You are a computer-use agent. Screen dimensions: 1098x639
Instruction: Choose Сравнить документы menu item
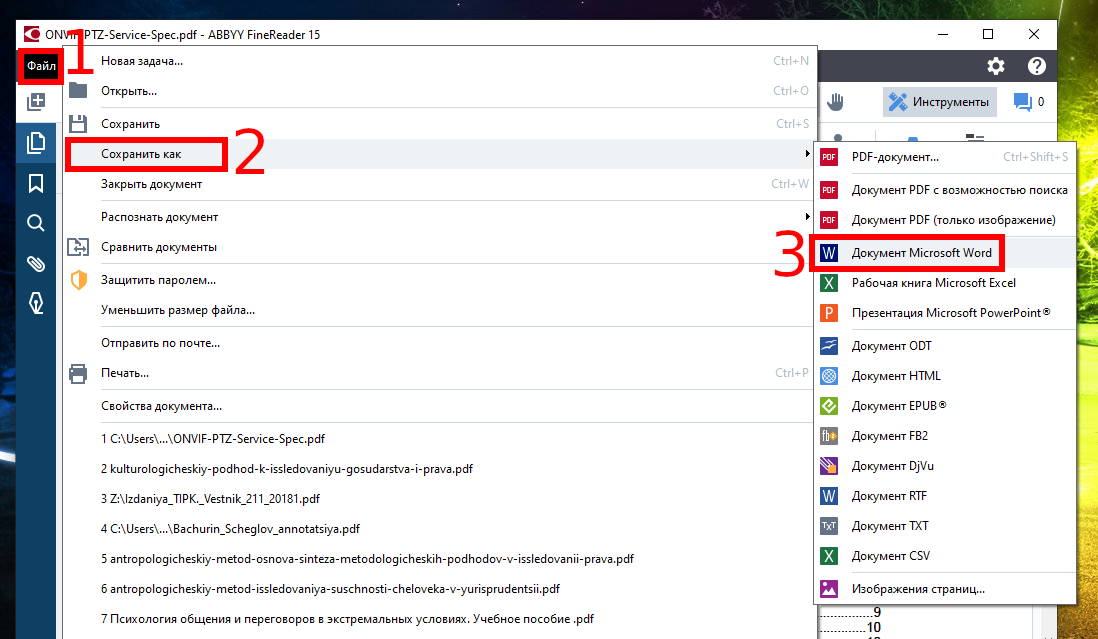coord(440,247)
